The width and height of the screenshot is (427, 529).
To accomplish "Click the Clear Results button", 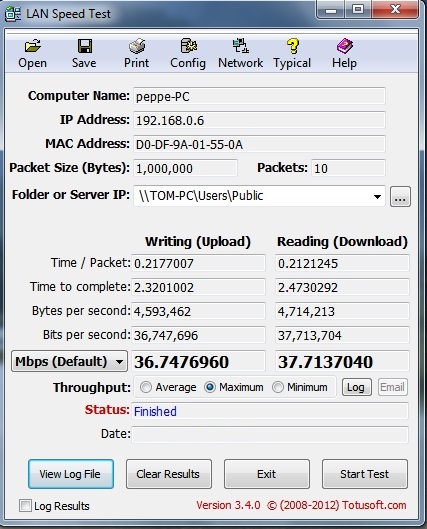I will coord(169,474).
